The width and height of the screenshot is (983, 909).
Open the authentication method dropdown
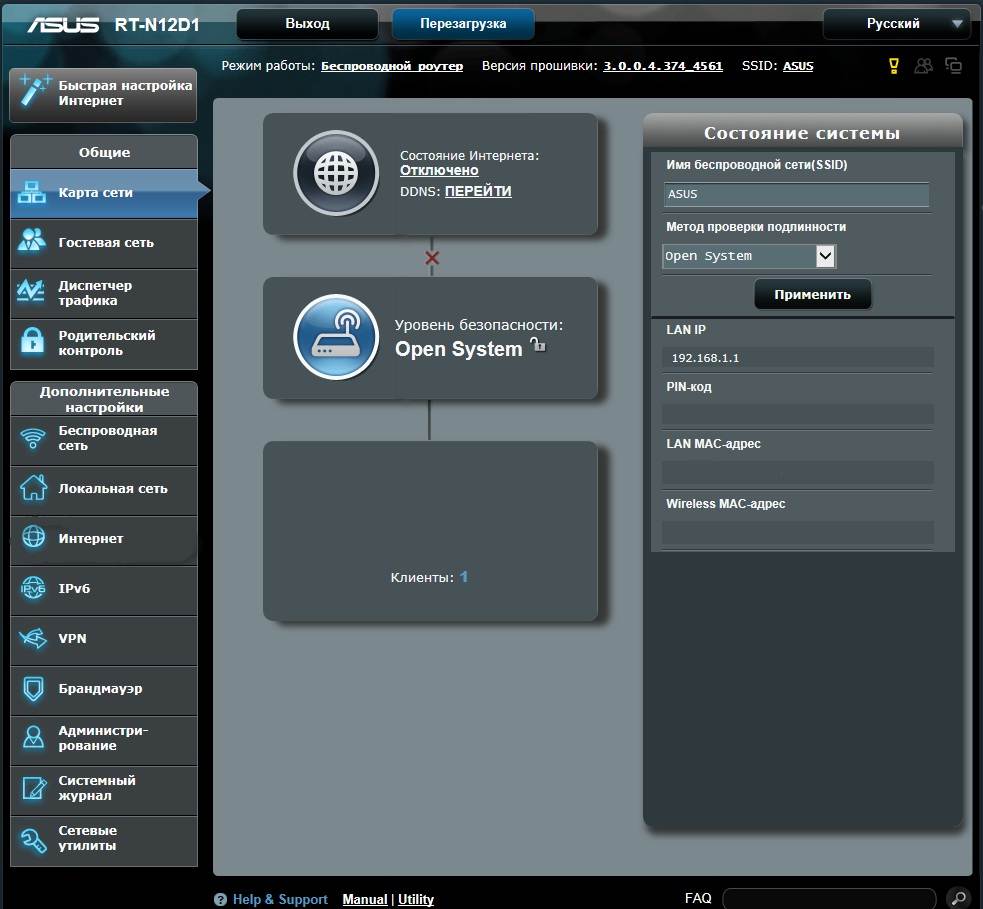click(749, 256)
